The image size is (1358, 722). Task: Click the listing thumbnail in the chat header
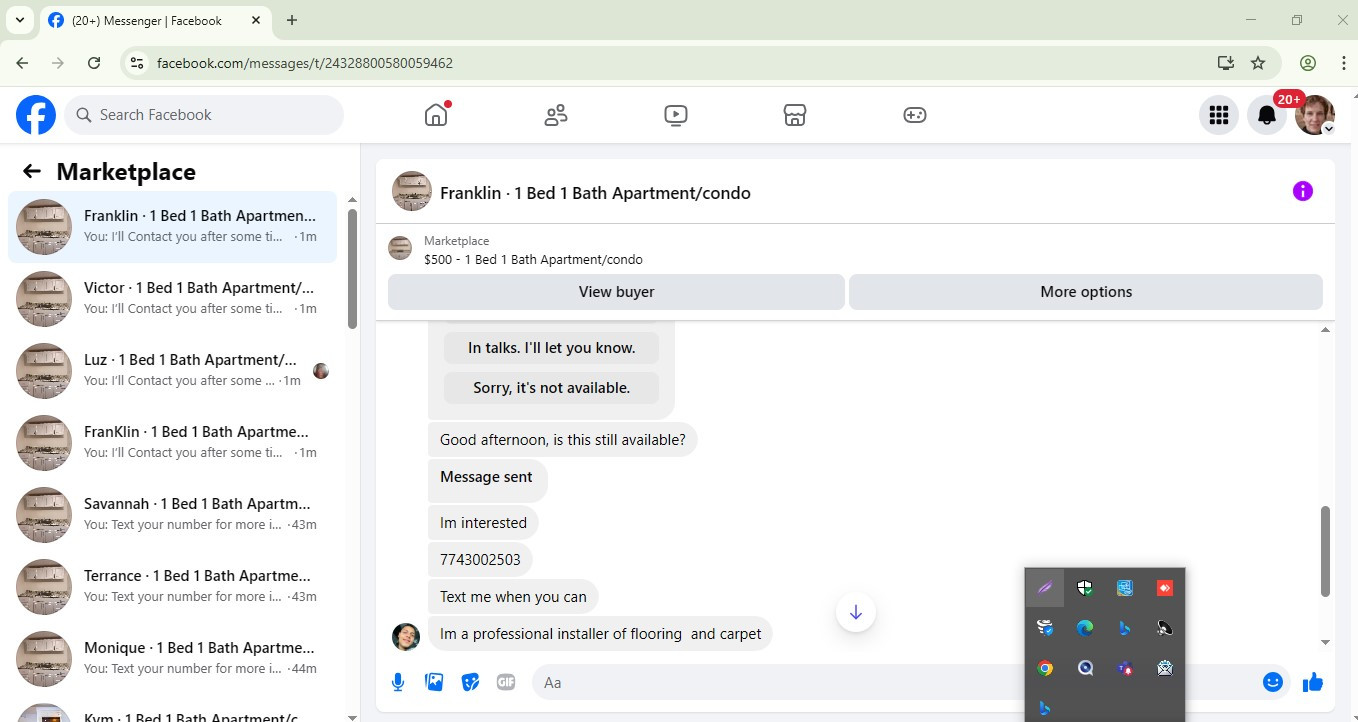[412, 191]
